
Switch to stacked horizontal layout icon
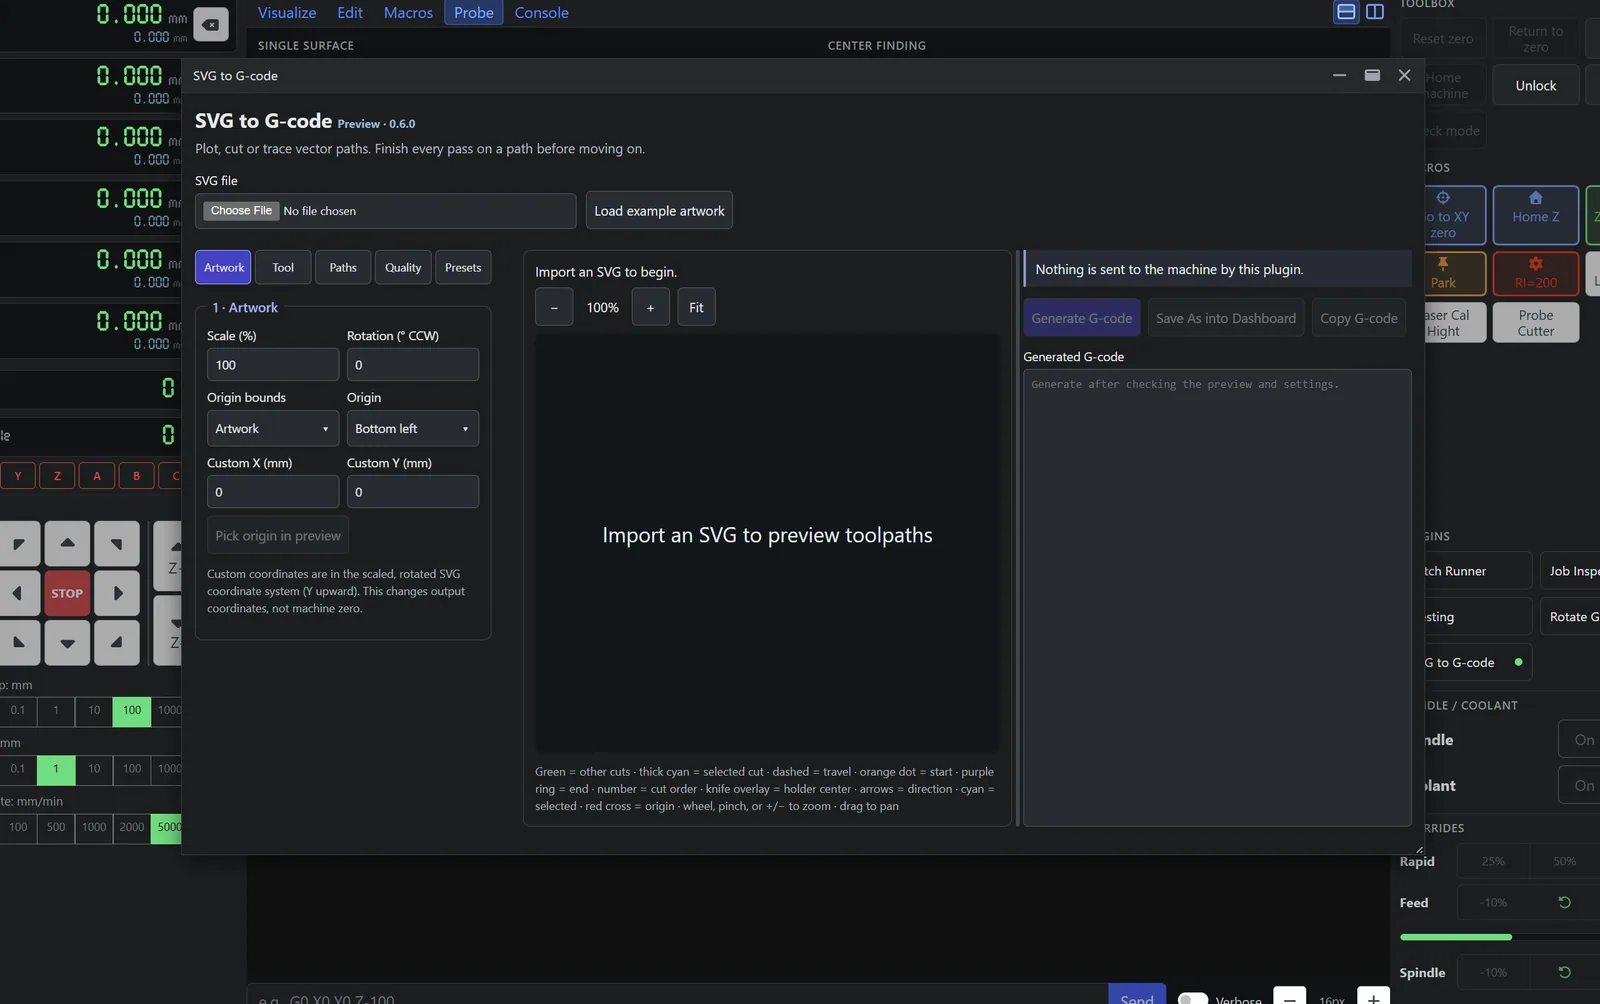click(x=1346, y=12)
